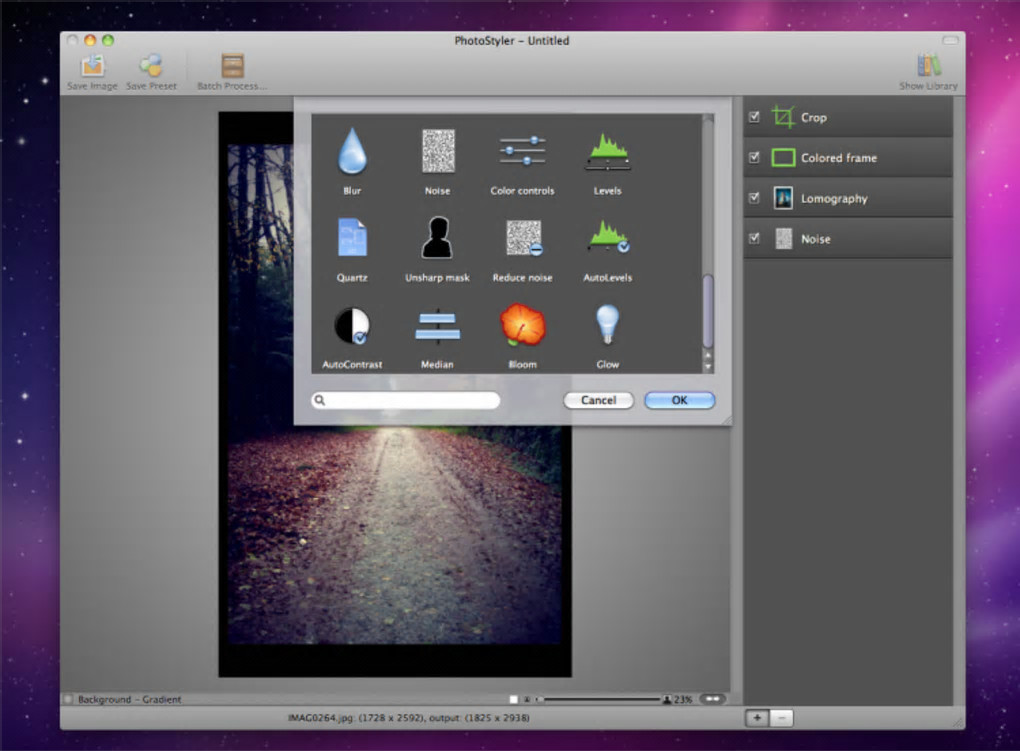The image size is (1020, 751).
Task: Choose the AutoContrast filter
Action: (x=352, y=326)
